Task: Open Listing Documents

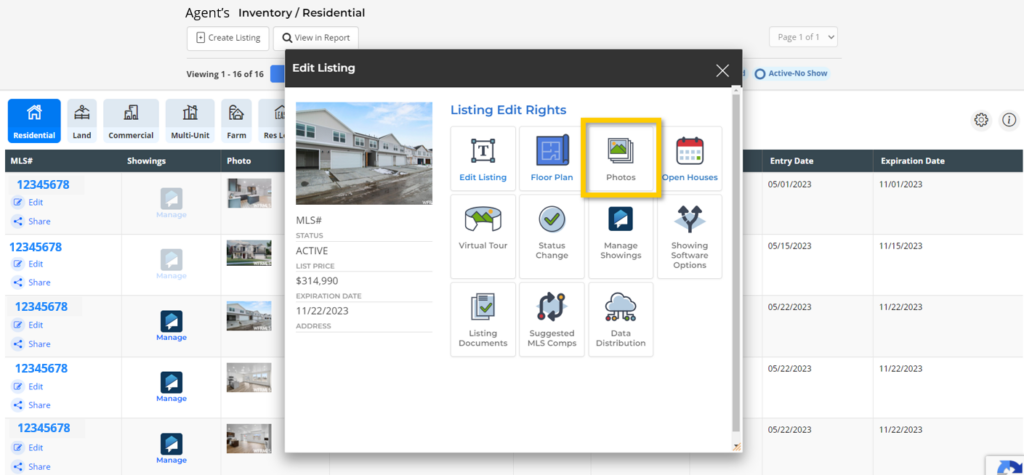Action: (x=483, y=320)
